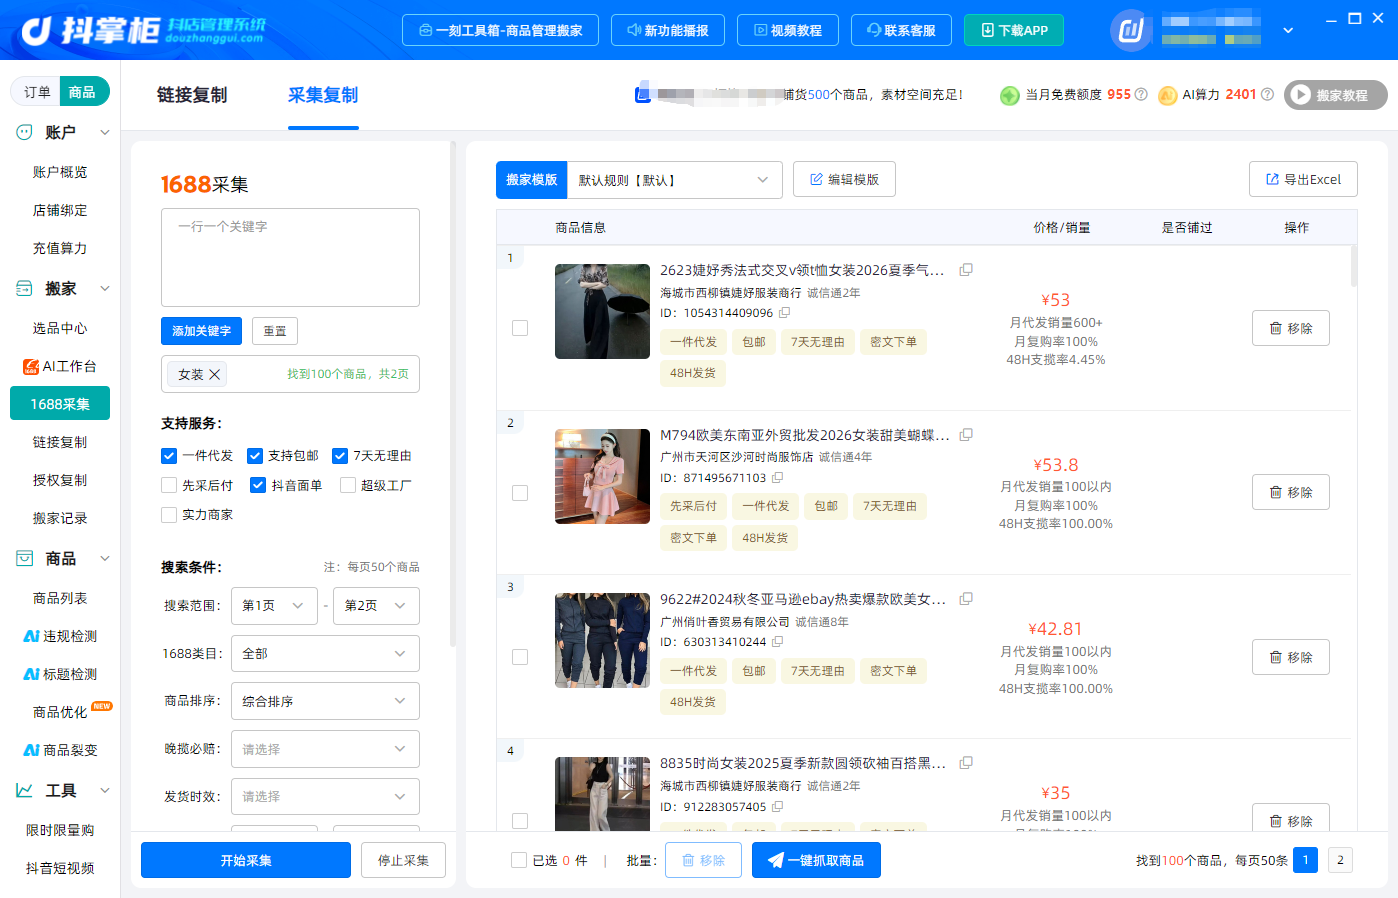Open thumbnail of product 2623

point(603,311)
